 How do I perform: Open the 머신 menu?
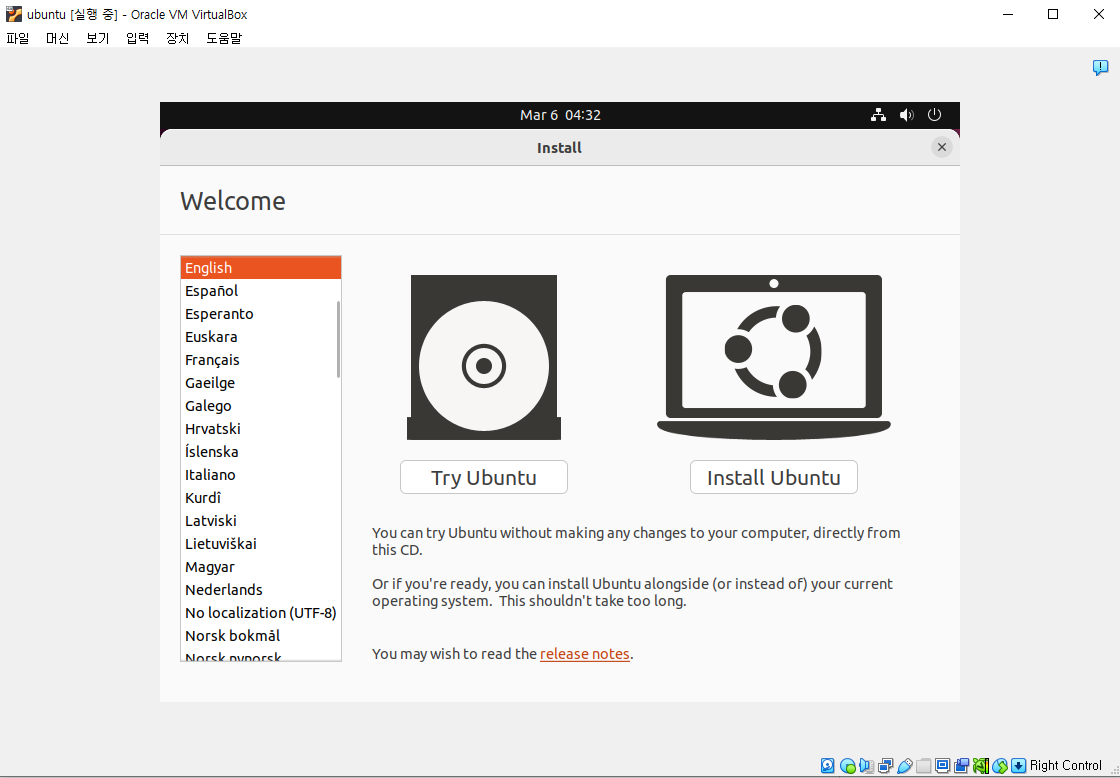[x=58, y=39]
